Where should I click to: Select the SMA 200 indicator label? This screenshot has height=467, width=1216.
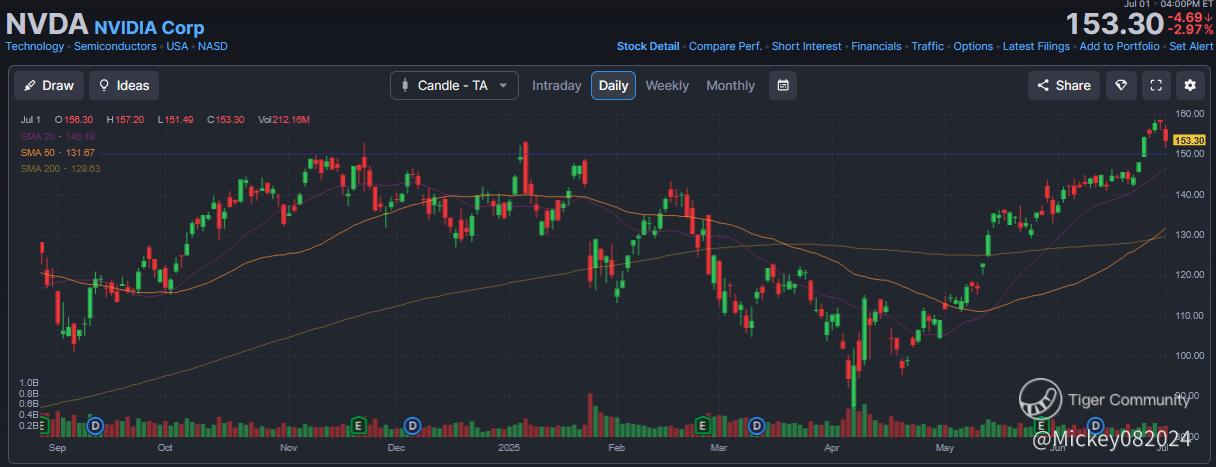click(x=61, y=168)
